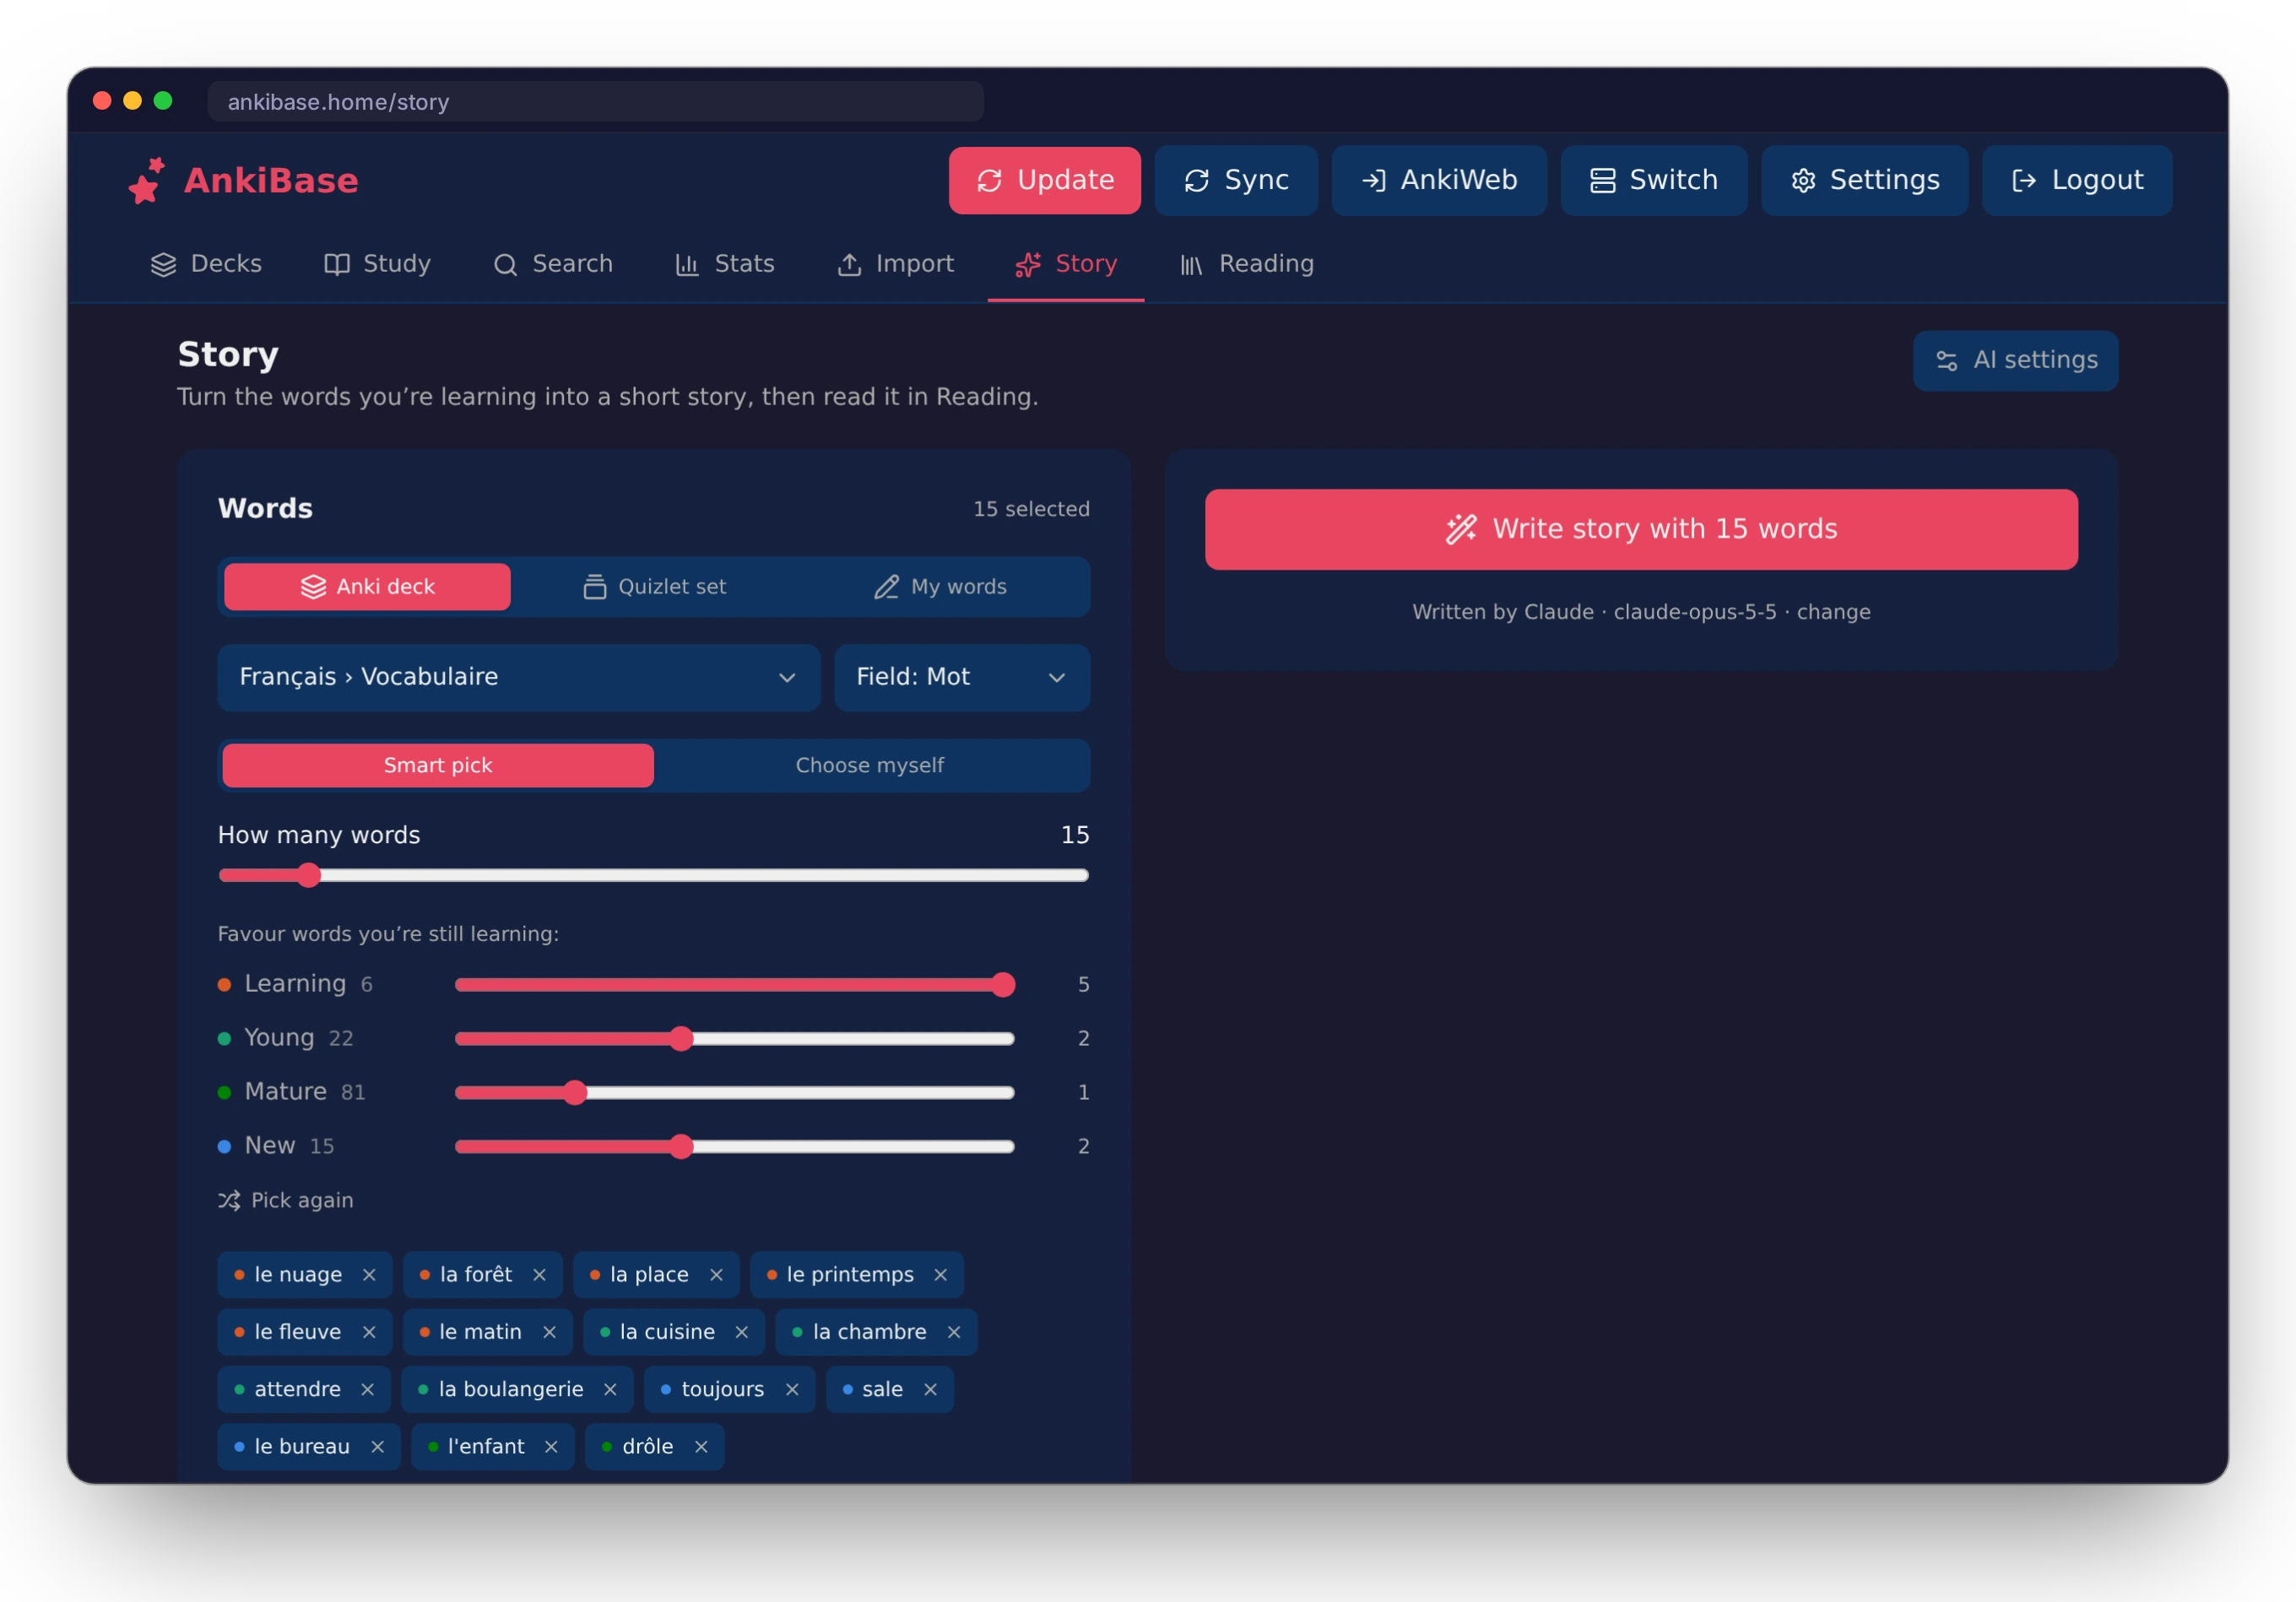Remove the 'le fleuve' word chip
This screenshot has width=2296, height=1602.
tap(369, 1332)
